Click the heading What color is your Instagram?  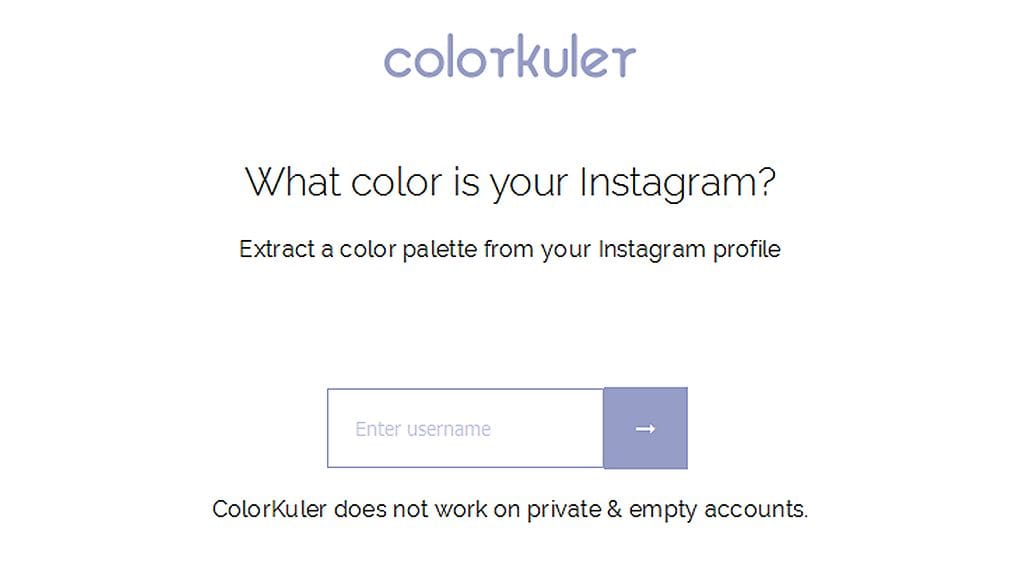[x=512, y=182]
